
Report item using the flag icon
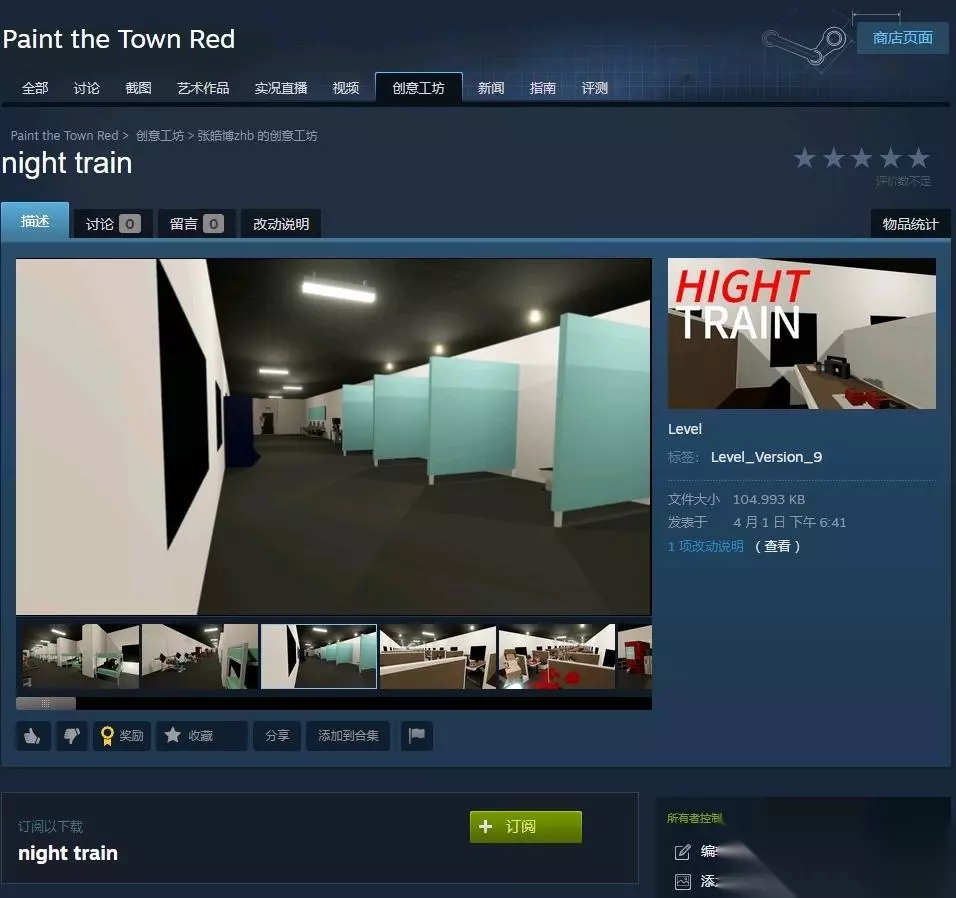pyautogui.click(x=417, y=736)
